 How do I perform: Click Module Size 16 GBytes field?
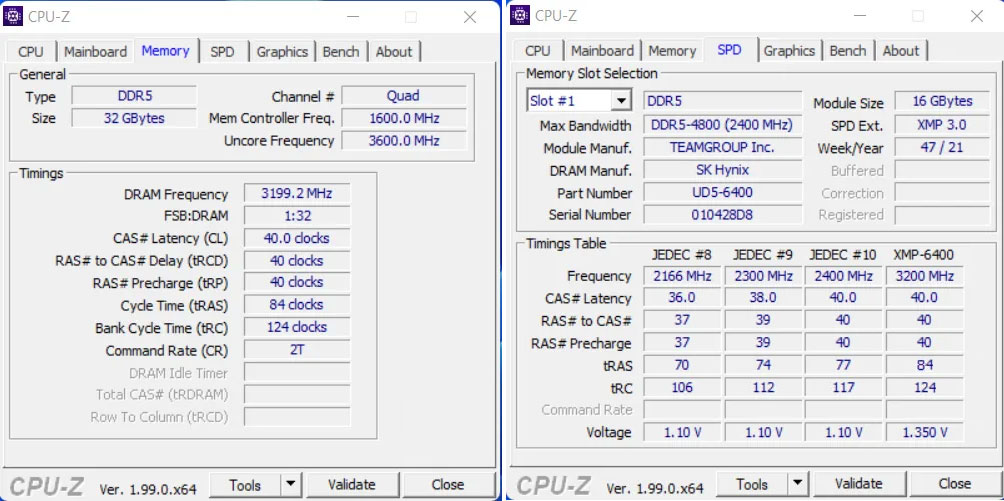tap(942, 101)
